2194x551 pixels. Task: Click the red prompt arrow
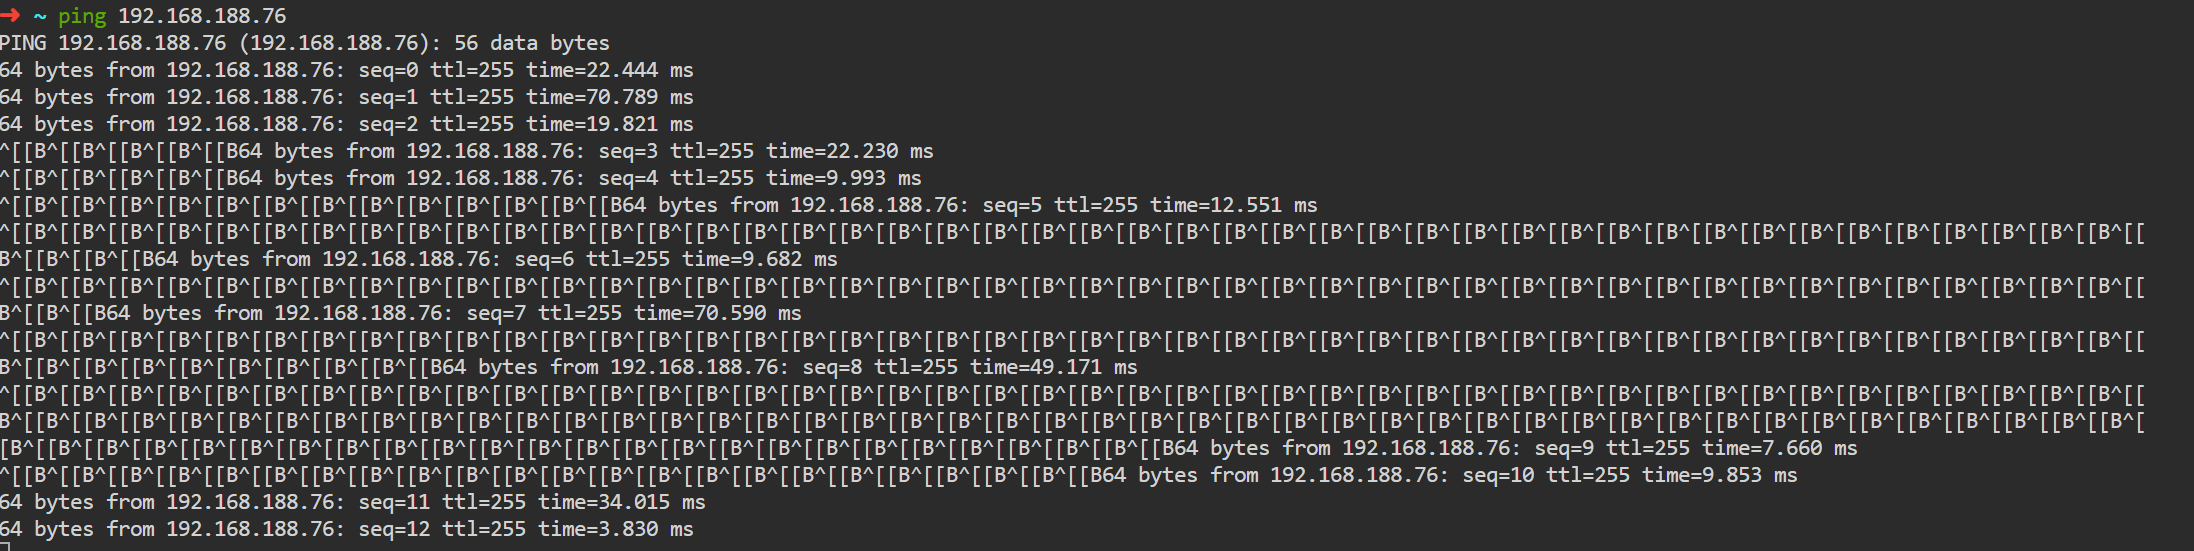(x=10, y=16)
